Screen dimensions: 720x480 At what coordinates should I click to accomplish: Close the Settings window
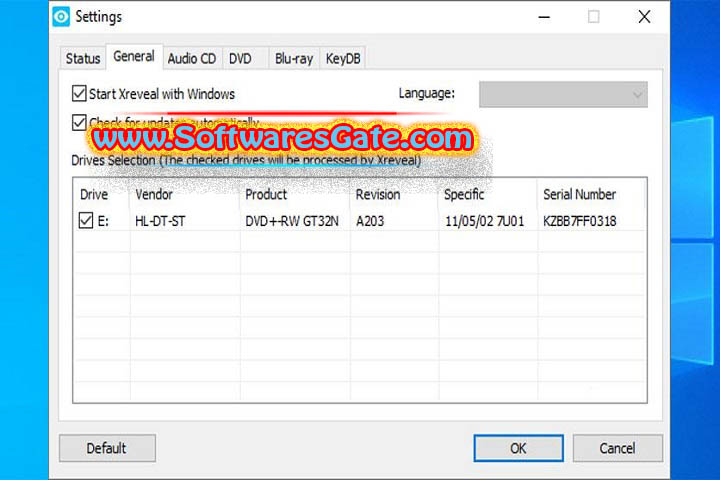pos(644,17)
